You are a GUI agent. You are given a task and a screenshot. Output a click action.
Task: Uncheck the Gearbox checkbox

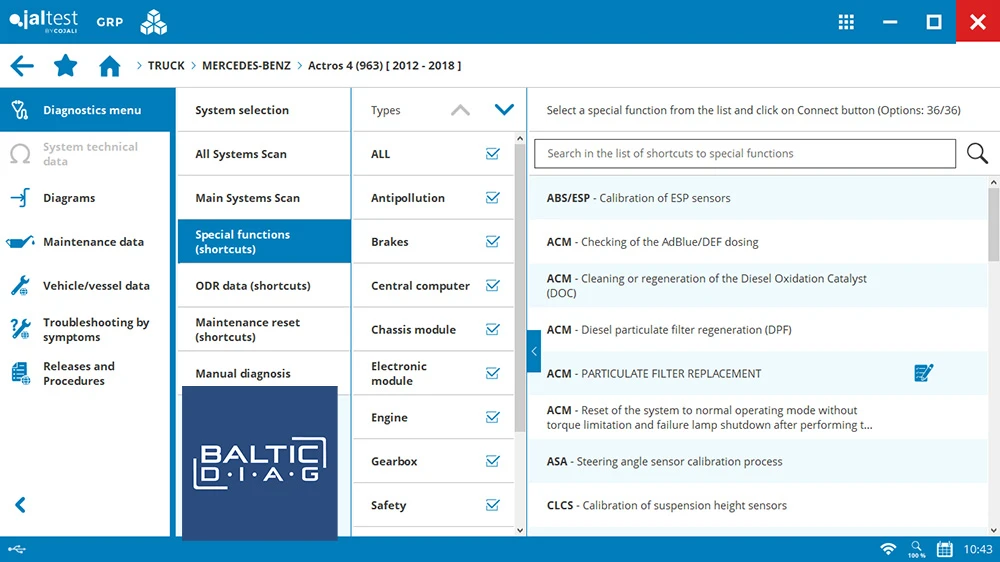coord(492,461)
